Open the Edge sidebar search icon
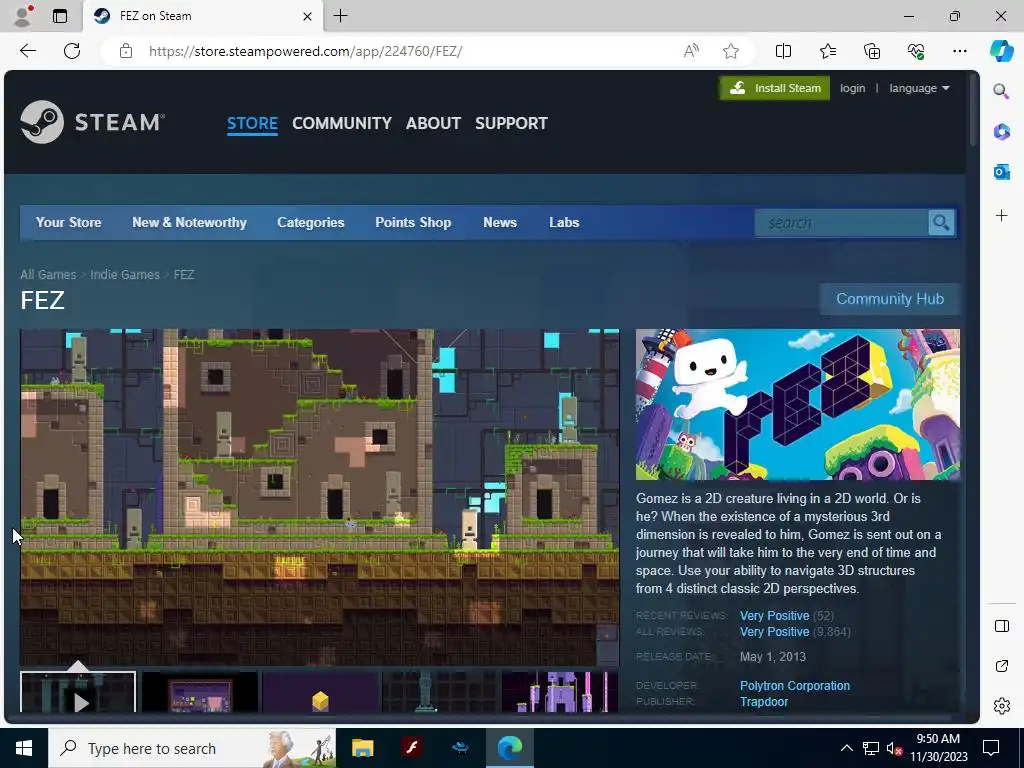 click(x=1001, y=91)
